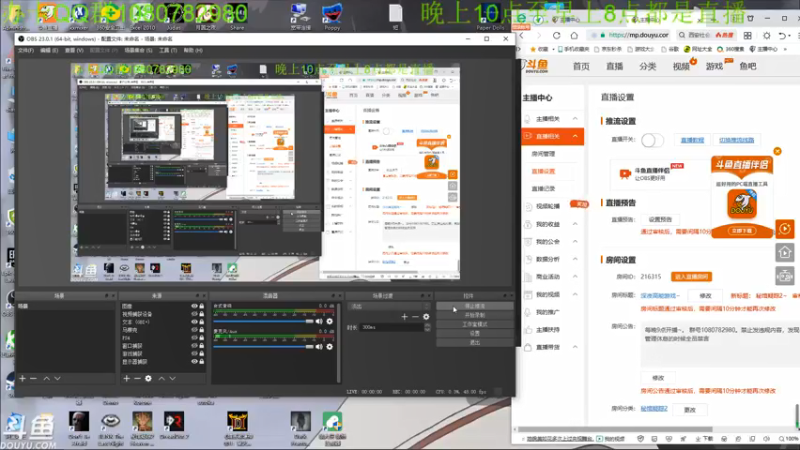800x450 pixels.
Task: Add a new scene with the plus icon
Action: (x=22, y=379)
